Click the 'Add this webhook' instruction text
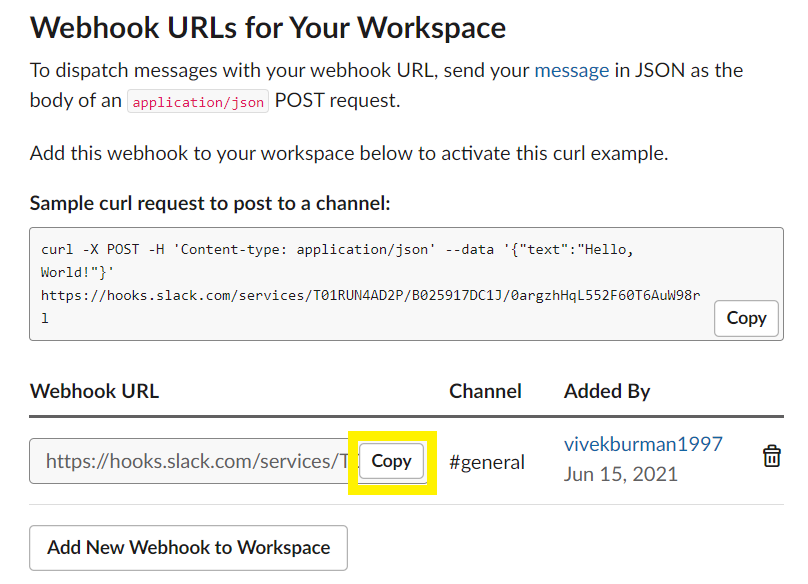This screenshot has width=808, height=584. tap(349, 153)
